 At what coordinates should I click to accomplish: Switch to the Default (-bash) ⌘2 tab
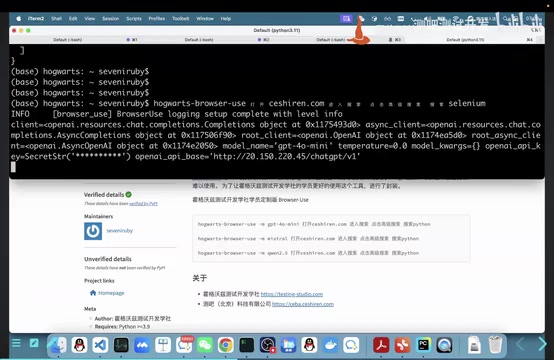207,40
